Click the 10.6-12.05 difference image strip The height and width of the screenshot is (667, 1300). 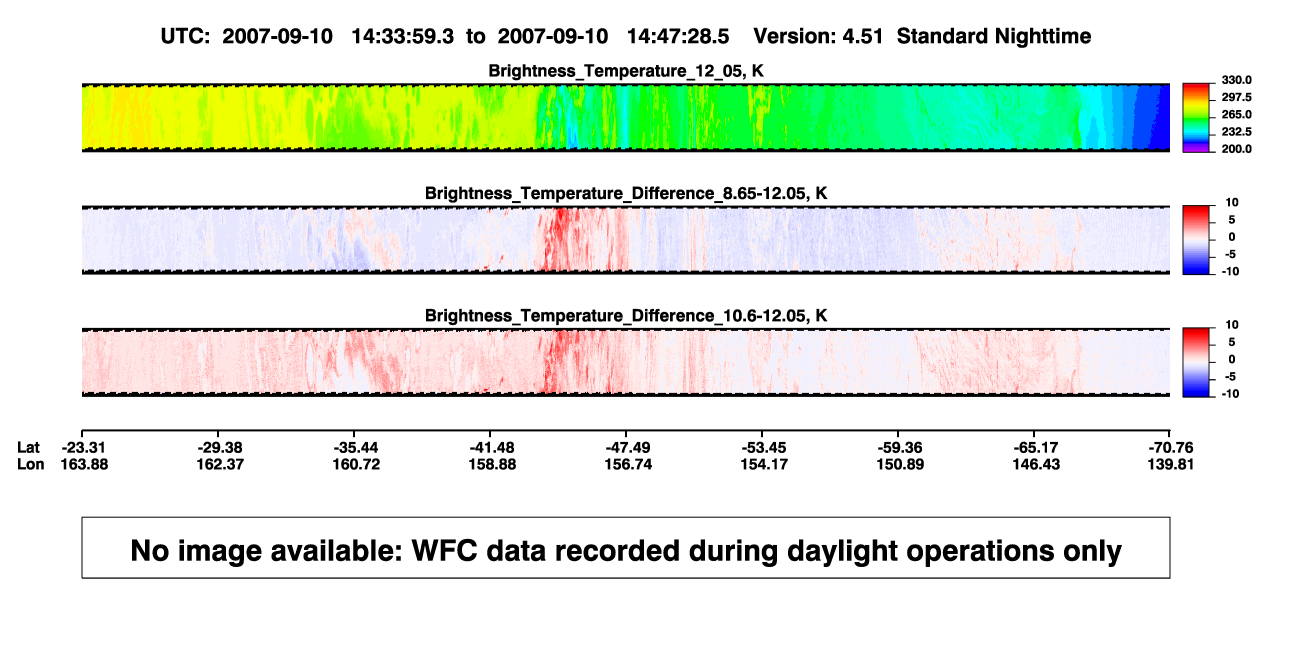coord(626,362)
